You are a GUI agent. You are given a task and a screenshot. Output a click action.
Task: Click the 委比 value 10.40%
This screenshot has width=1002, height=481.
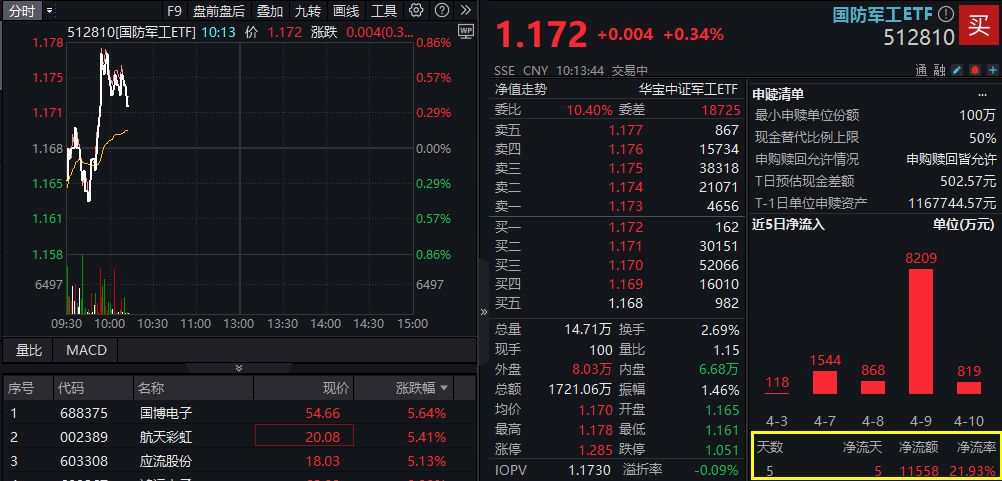589,110
